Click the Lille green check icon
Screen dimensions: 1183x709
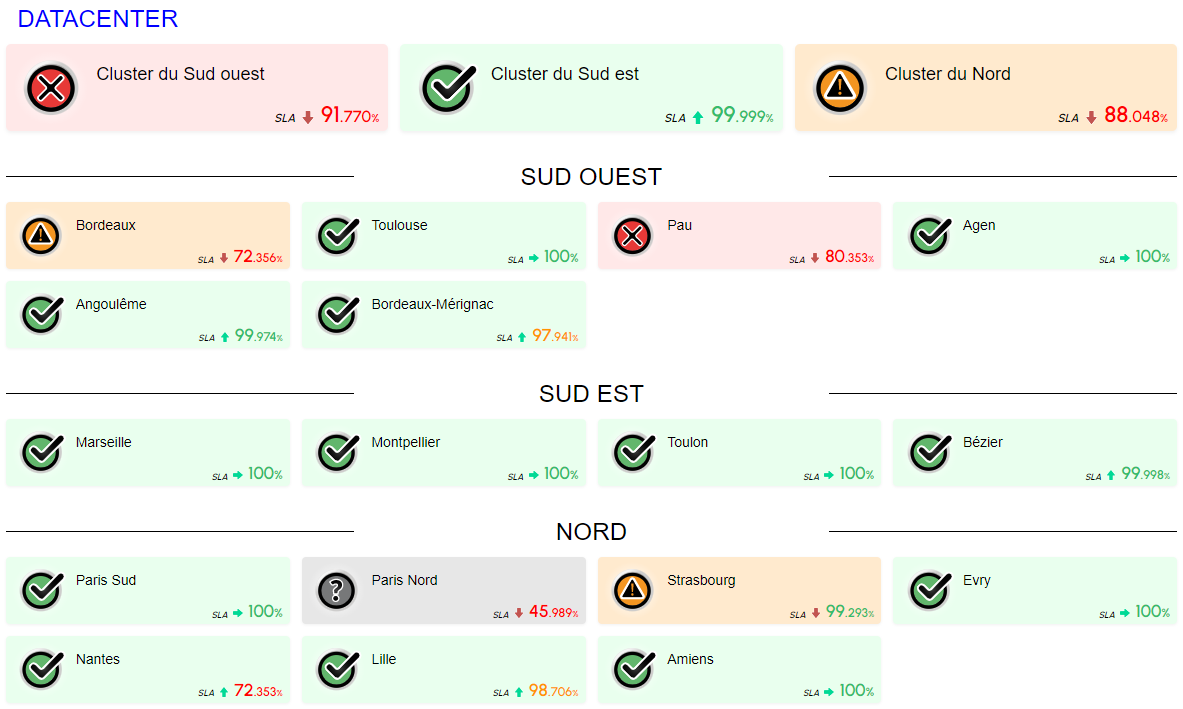coord(337,670)
